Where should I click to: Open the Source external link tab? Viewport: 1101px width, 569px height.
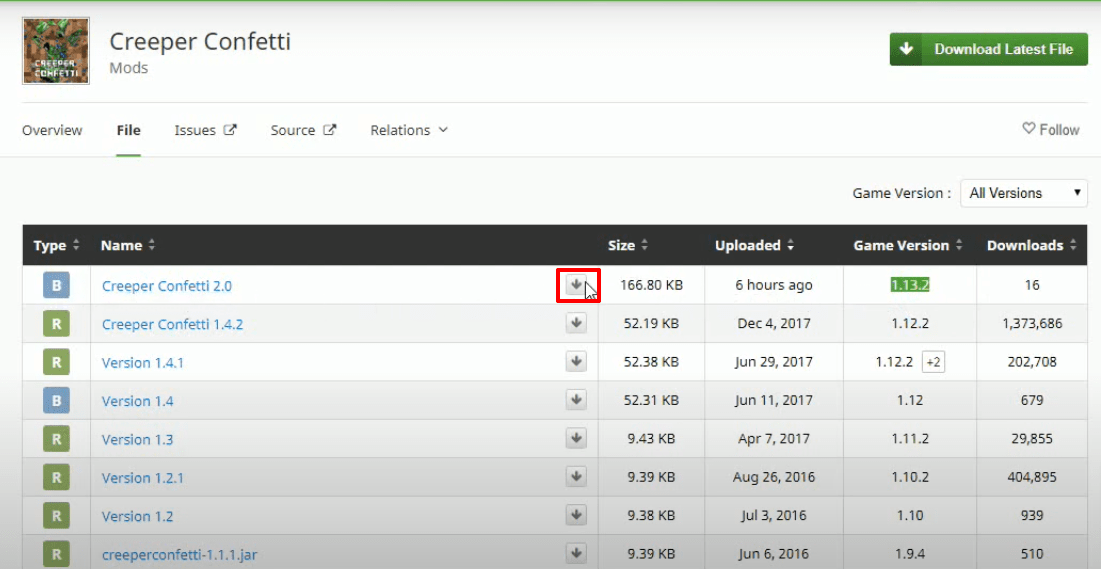[x=303, y=130]
